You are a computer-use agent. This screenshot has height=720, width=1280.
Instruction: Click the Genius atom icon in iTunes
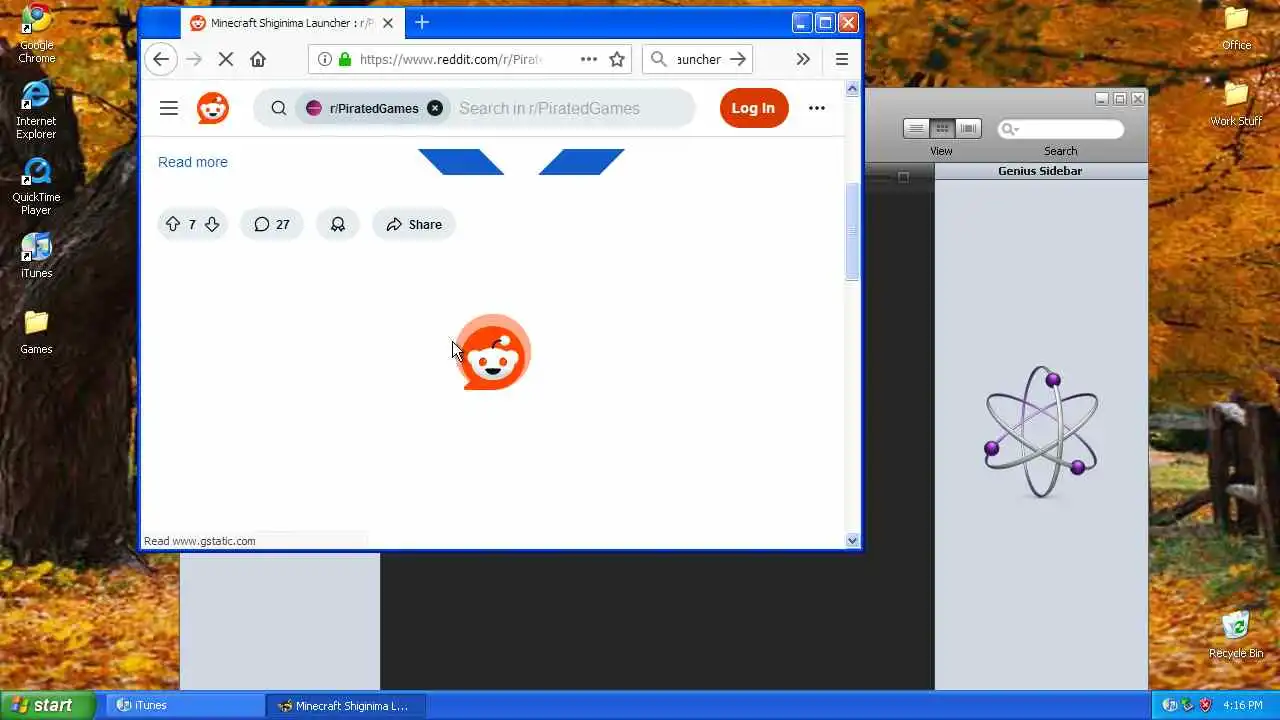pos(1041,431)
